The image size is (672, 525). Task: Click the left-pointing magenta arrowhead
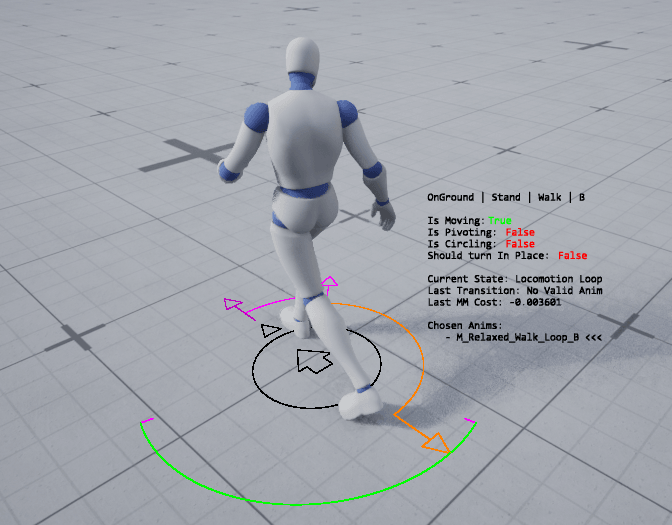pos(233,304)
